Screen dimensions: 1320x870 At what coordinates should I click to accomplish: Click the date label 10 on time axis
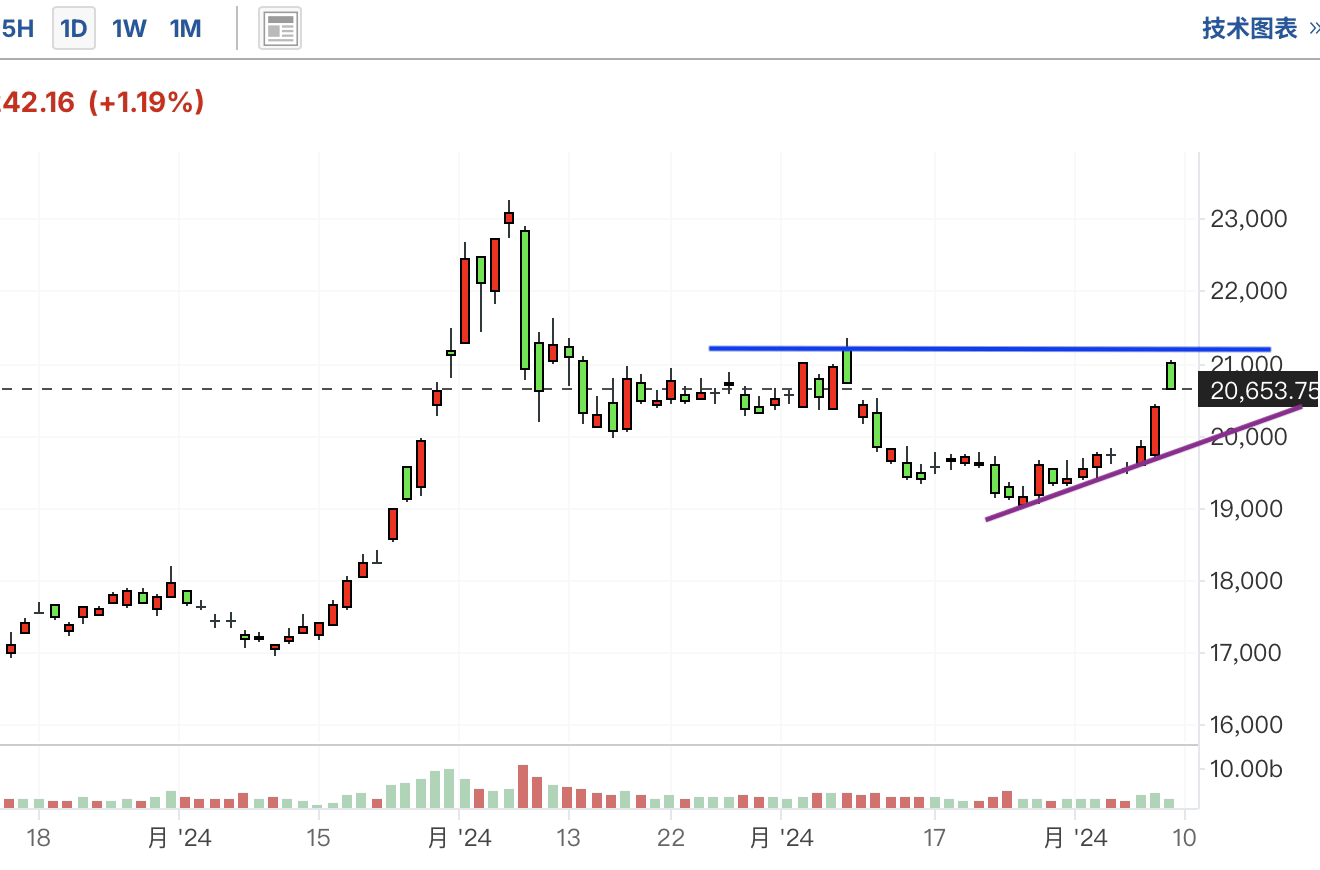(1184, 837)
